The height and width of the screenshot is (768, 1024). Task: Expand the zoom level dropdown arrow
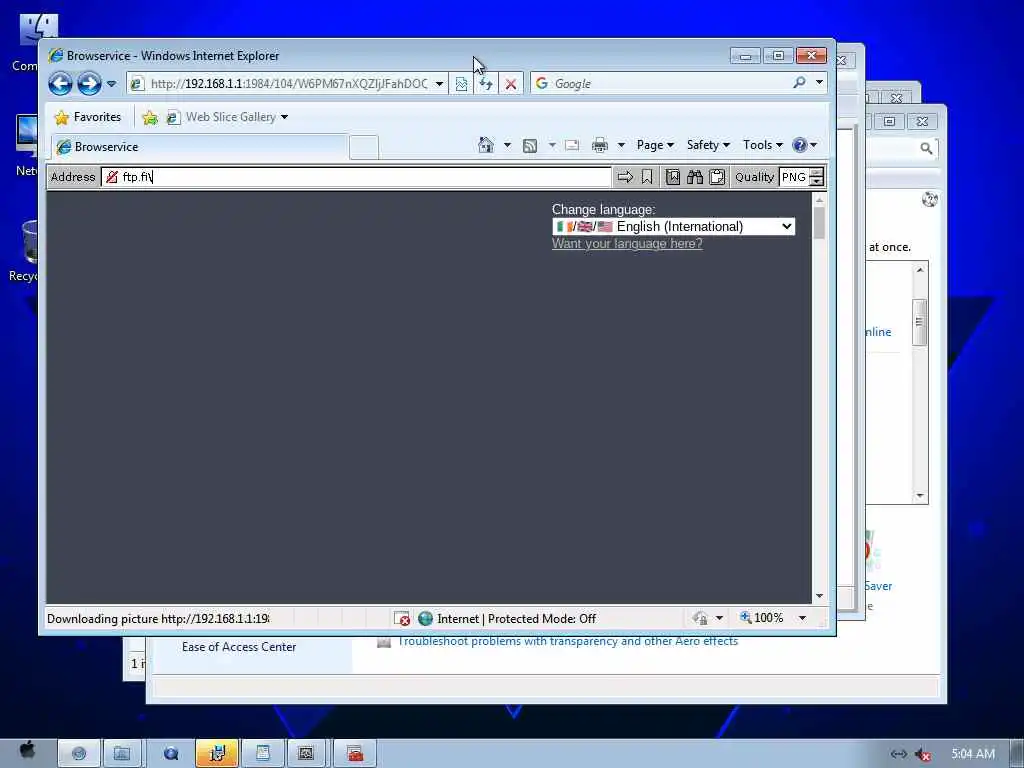point(802,618)
